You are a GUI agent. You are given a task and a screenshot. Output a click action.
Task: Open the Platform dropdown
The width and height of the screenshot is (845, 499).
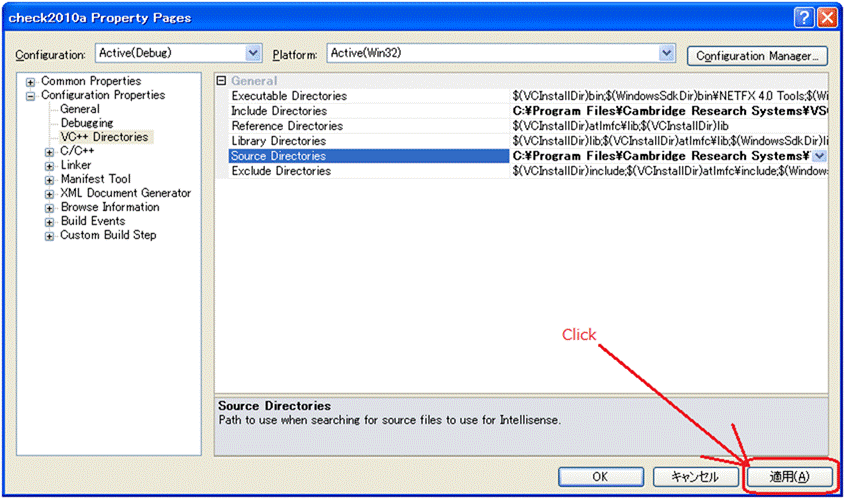tap(667, 53)
